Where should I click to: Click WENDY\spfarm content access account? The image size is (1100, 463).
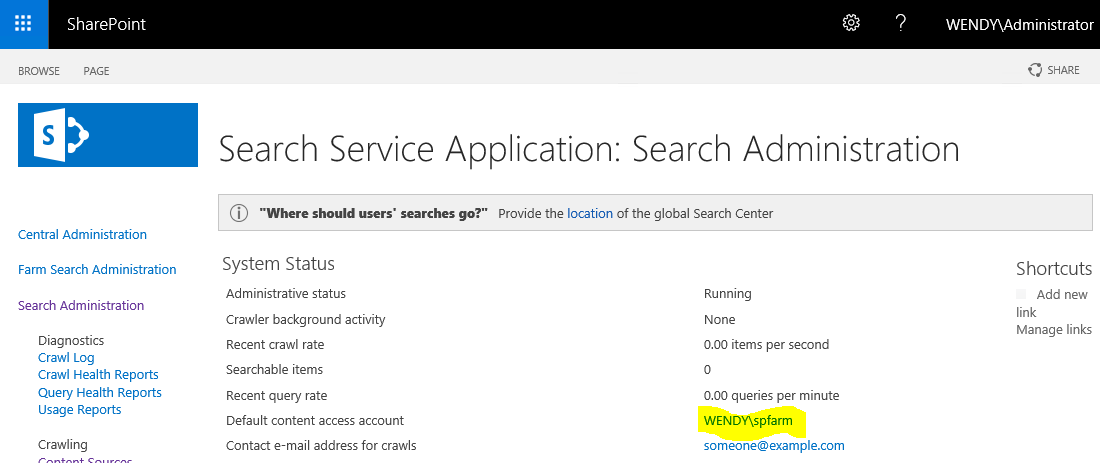(x=749, y=421)
